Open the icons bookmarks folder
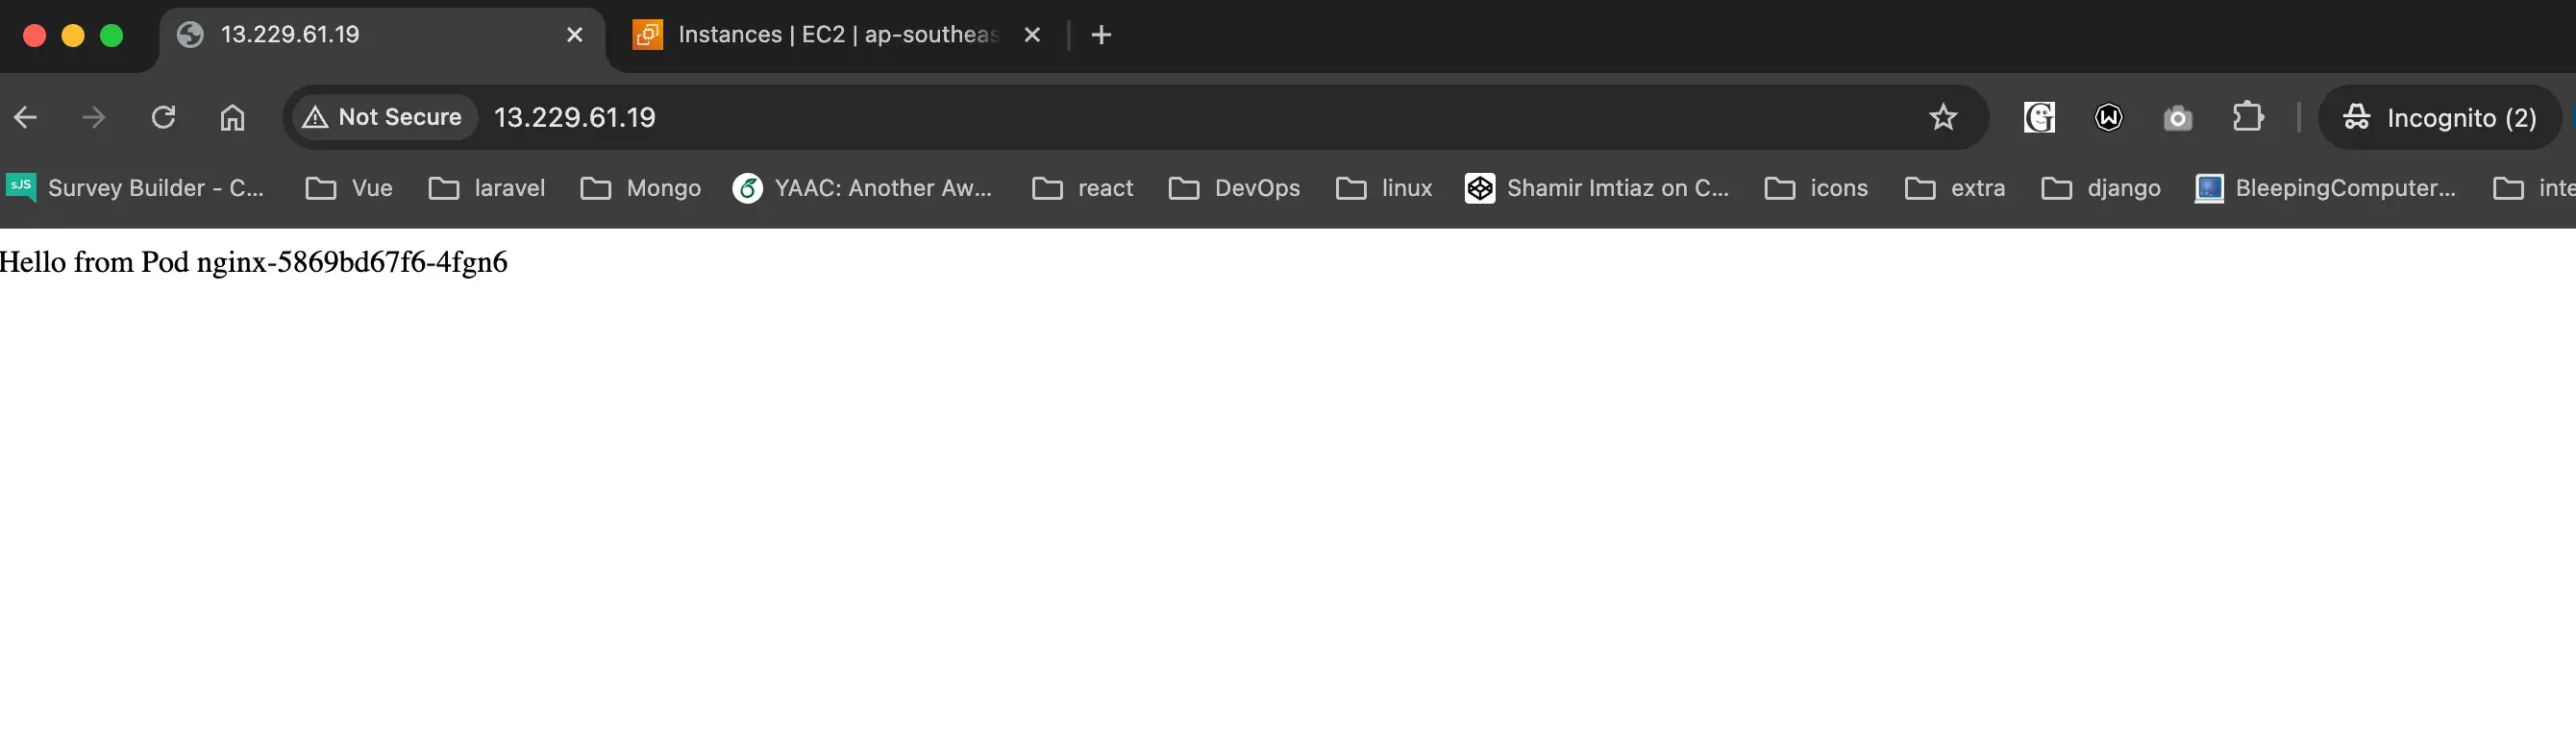Viewport: 2576px width, 732px height. pyautogui.click(x=1816, y=188)
